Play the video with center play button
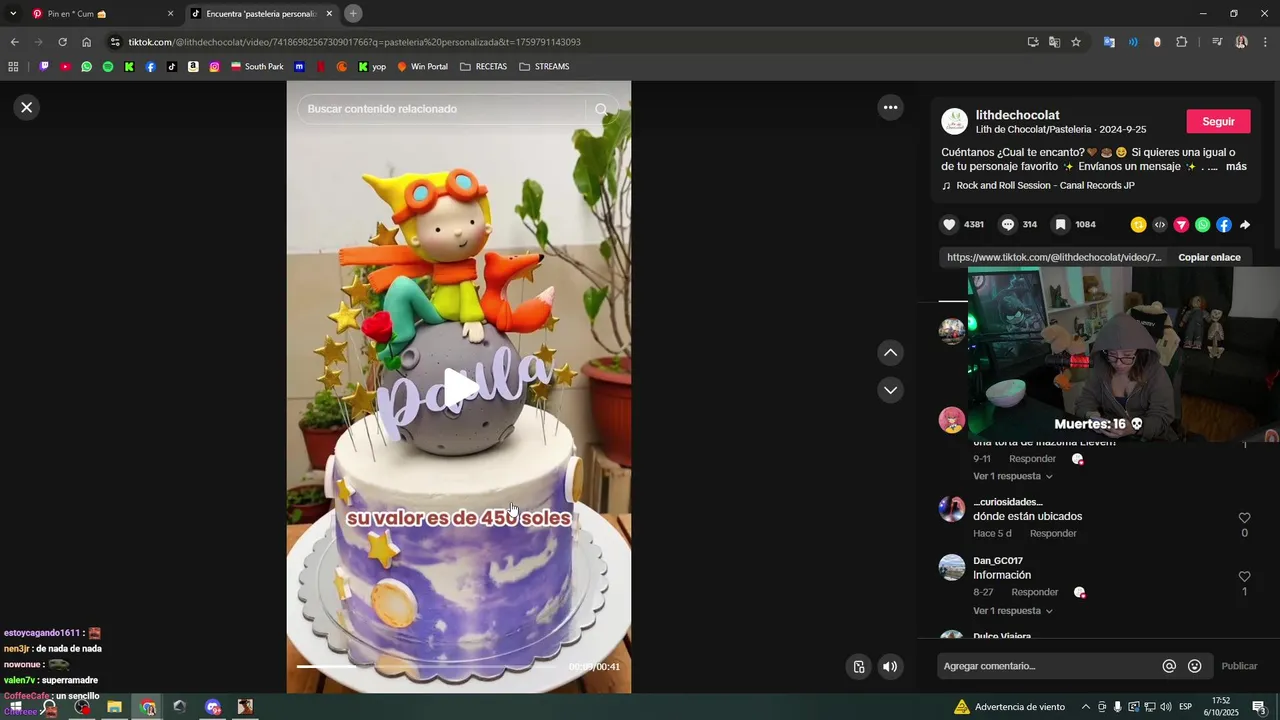This screenshot has width=1280, height=720. point(459,388)
